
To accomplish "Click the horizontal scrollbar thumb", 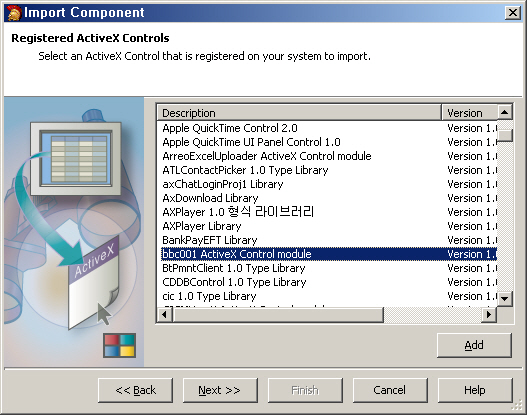I will tap(278, 315).
